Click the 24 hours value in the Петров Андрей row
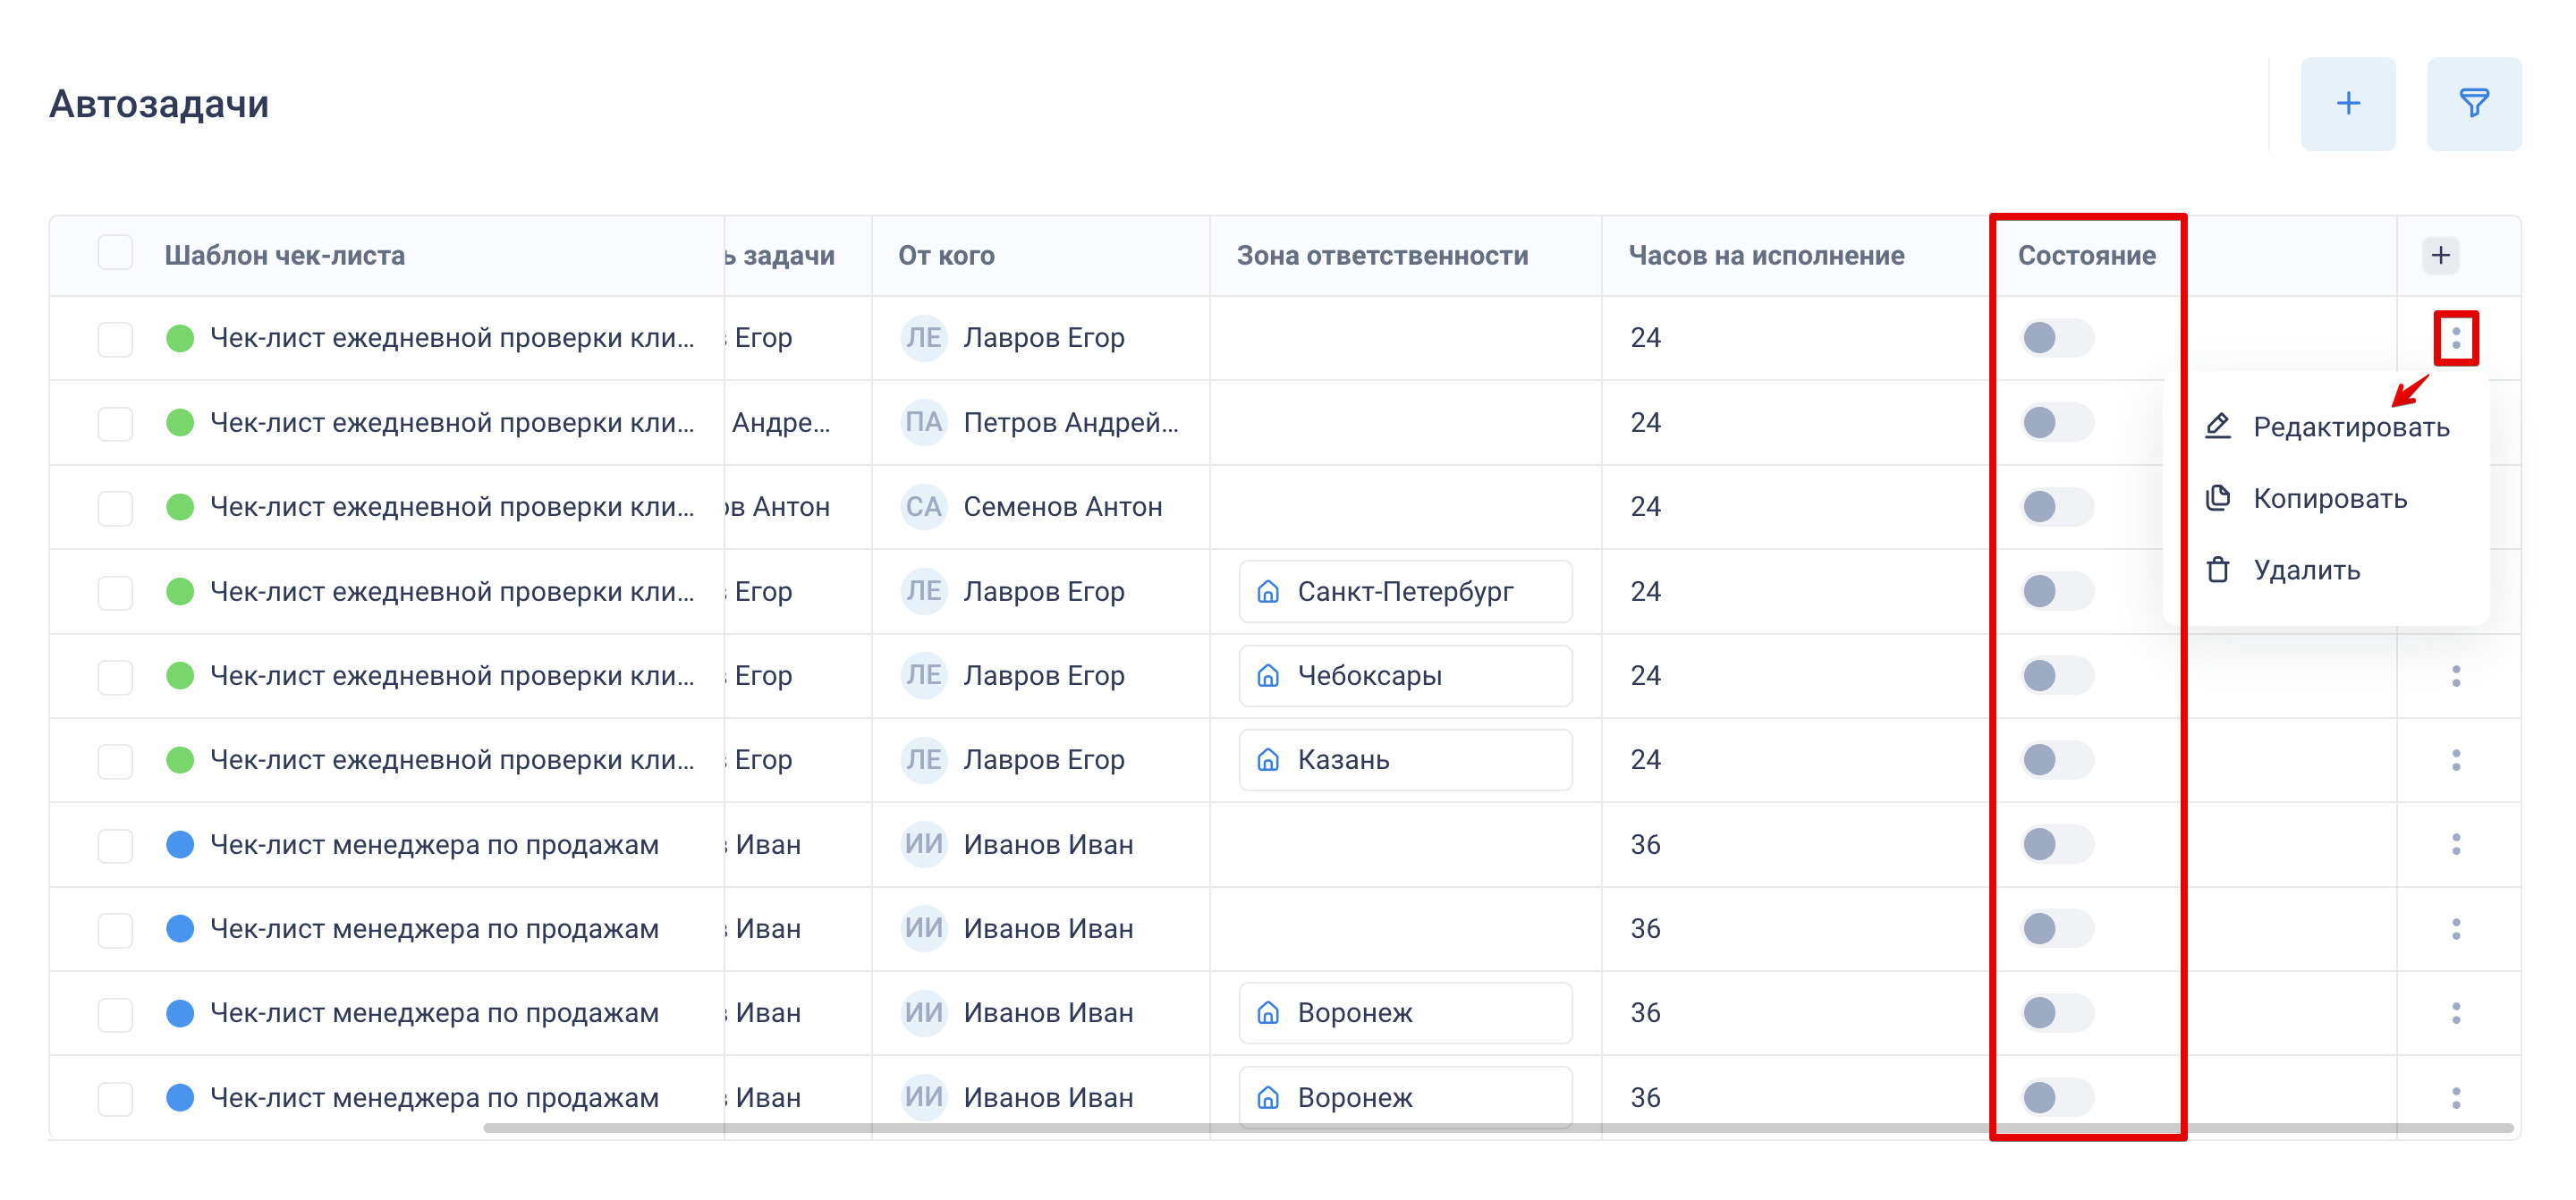 pyautogui.click(x=1645, y=423)
